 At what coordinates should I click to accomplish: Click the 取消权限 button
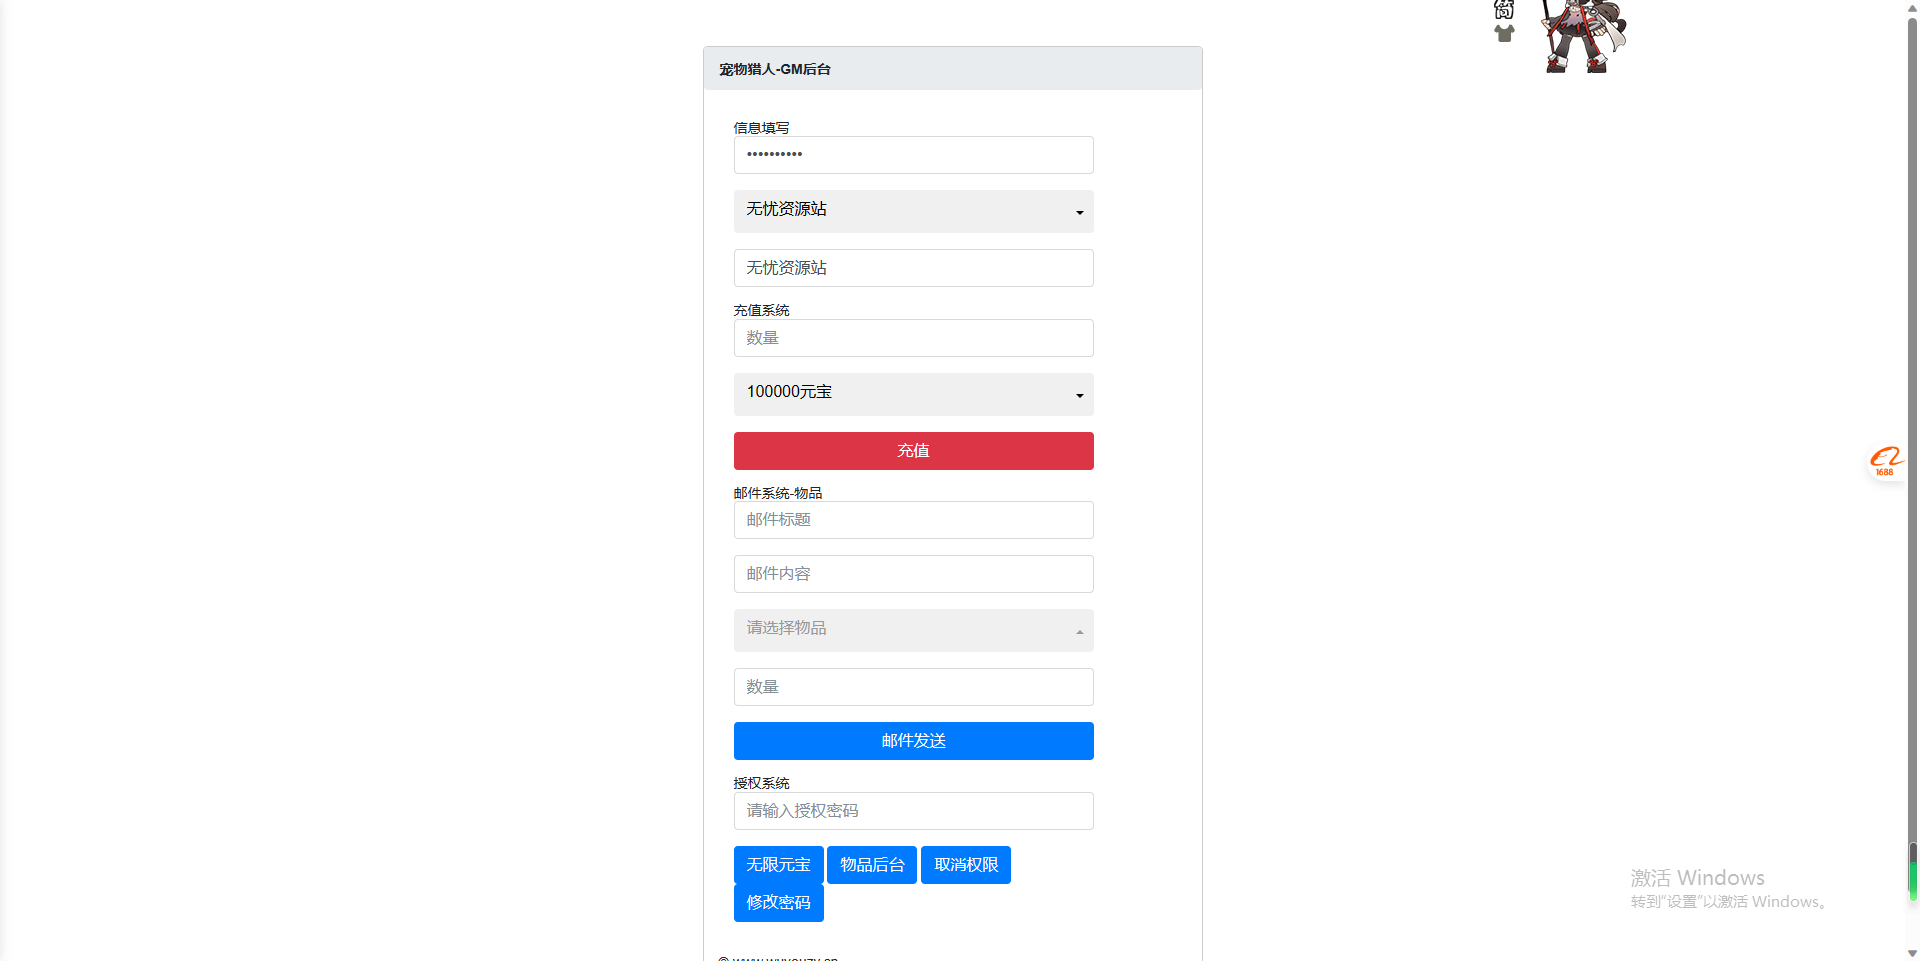pyautogui.click(x=966, y=865)
